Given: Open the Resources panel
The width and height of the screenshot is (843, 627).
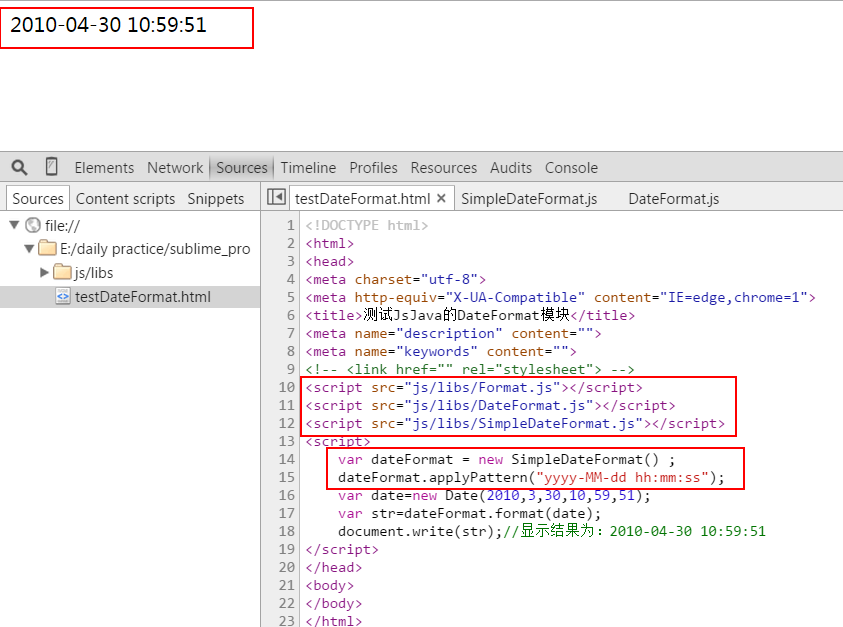Looking at the screenshot, I should pyautogui.click(x=444, y=168).
